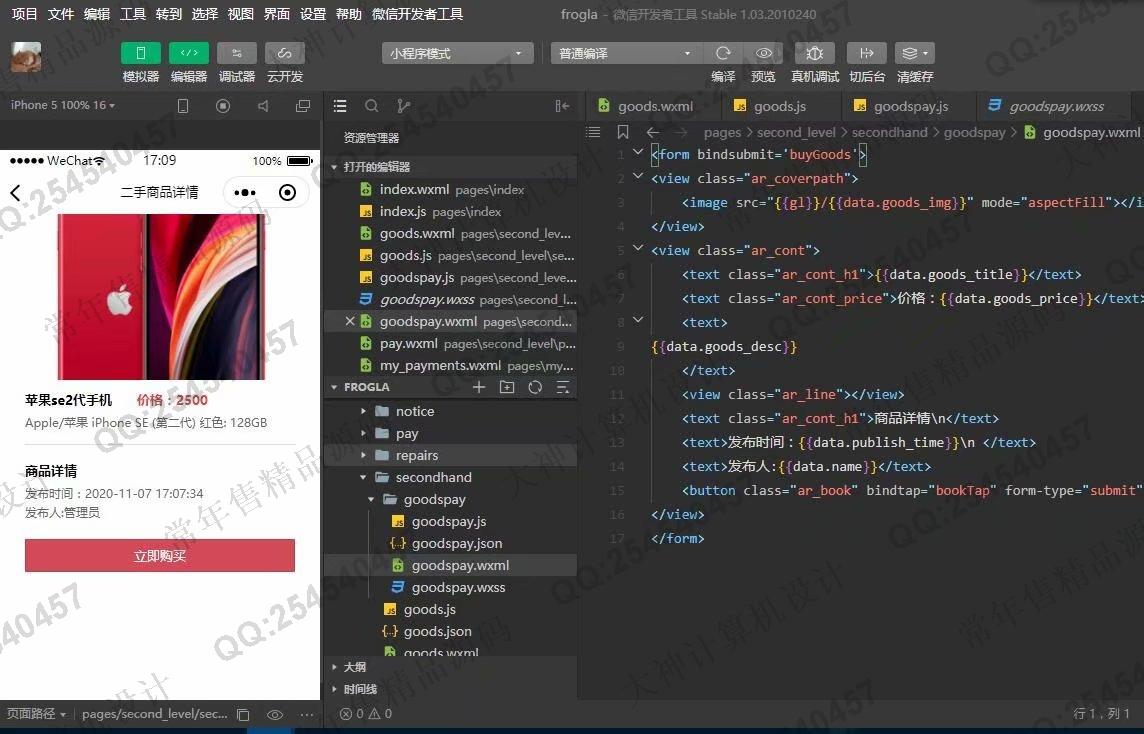Image resolution: width=1144 pixels, height=734 pixels.
Task: Open index.wxml in open editors list
Action: [451, 189]
